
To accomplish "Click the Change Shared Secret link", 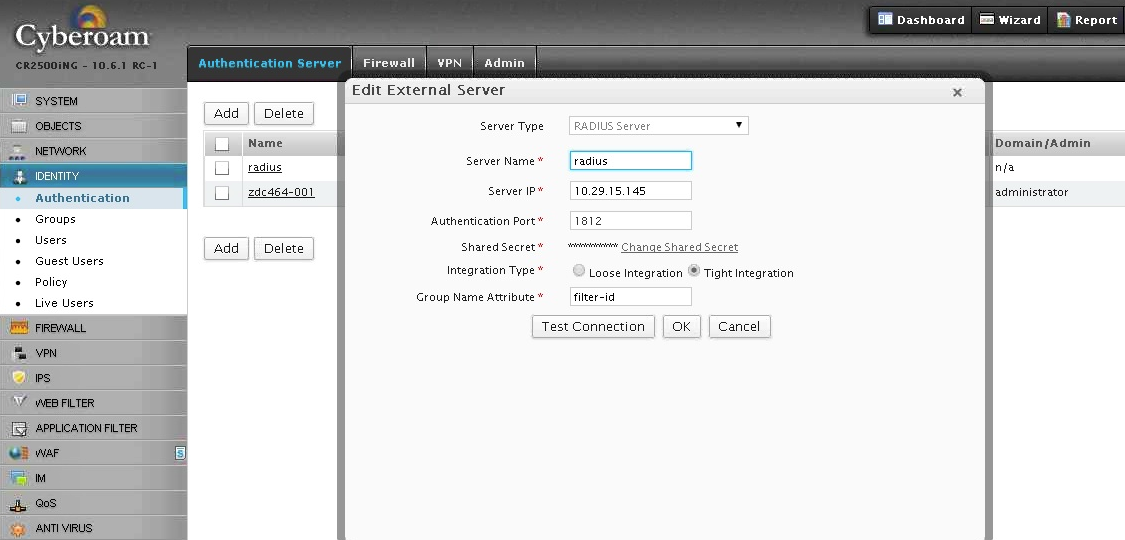I will click(x=679, y=247).
